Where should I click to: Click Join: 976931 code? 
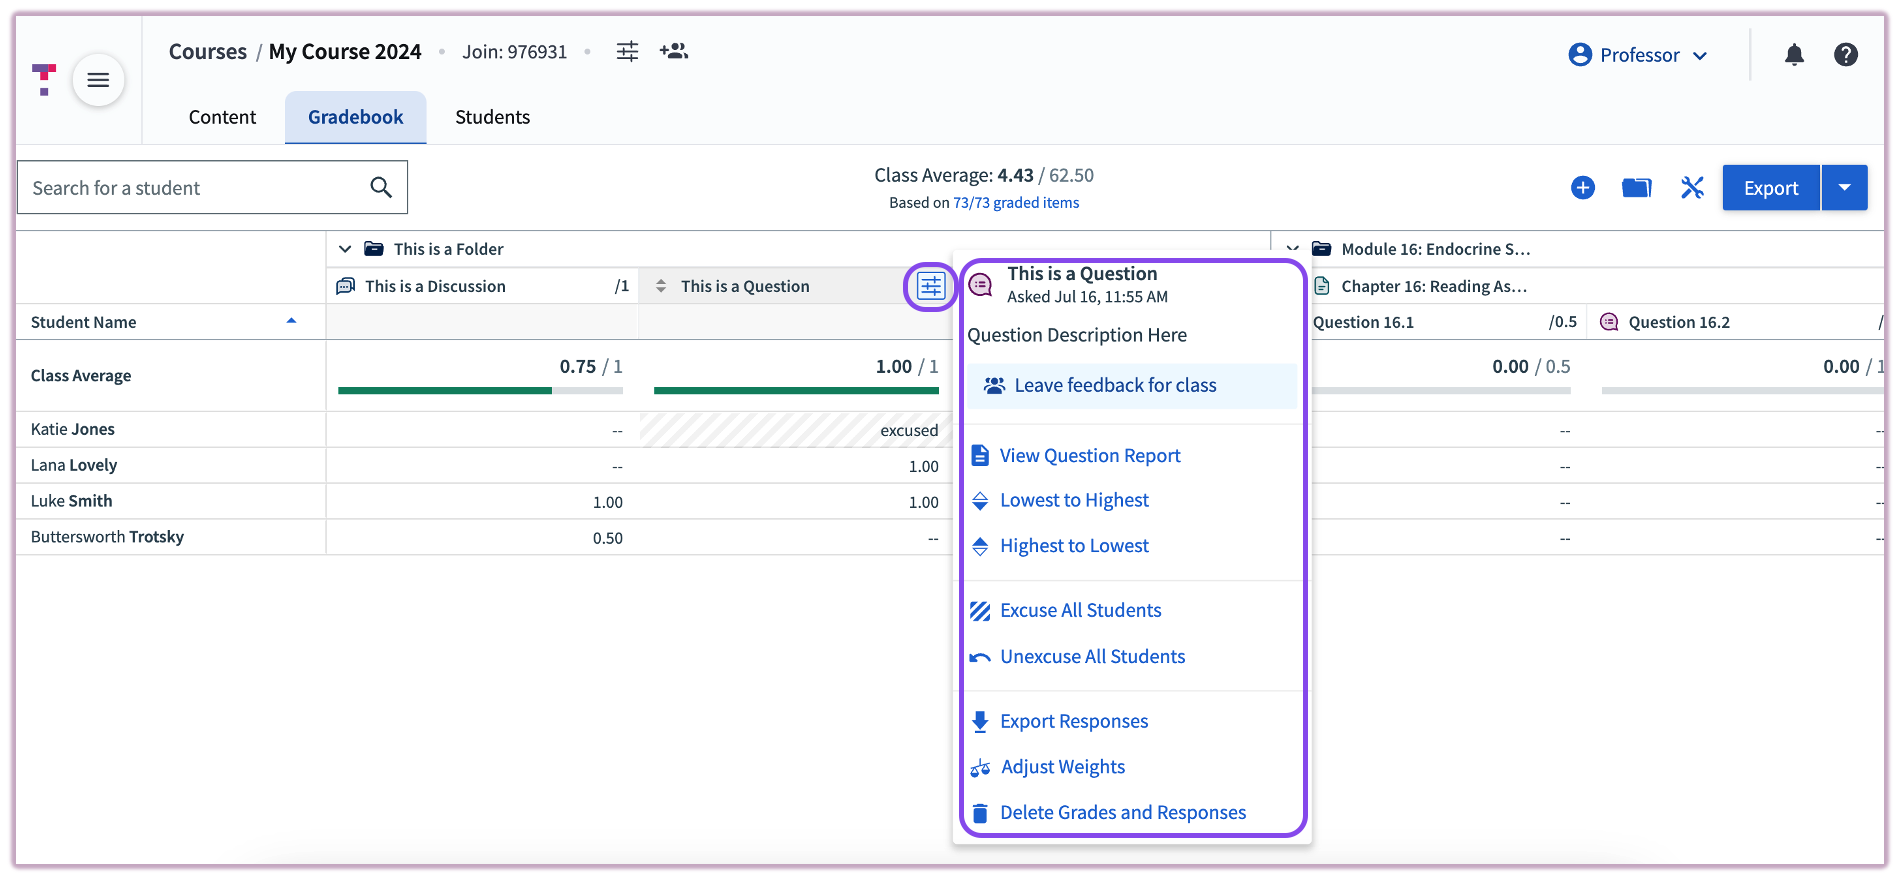click(x=514, y=52)
